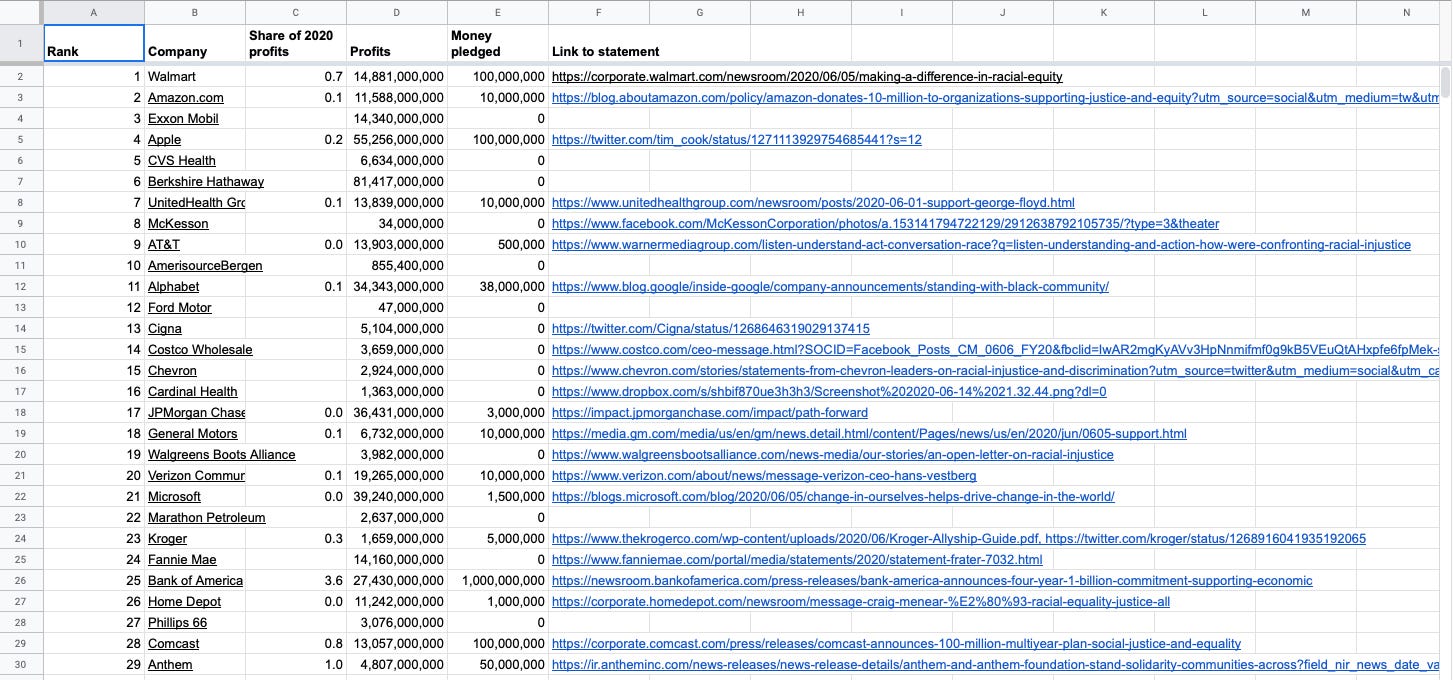Select the Ford Motor company cell

[195, 308]
